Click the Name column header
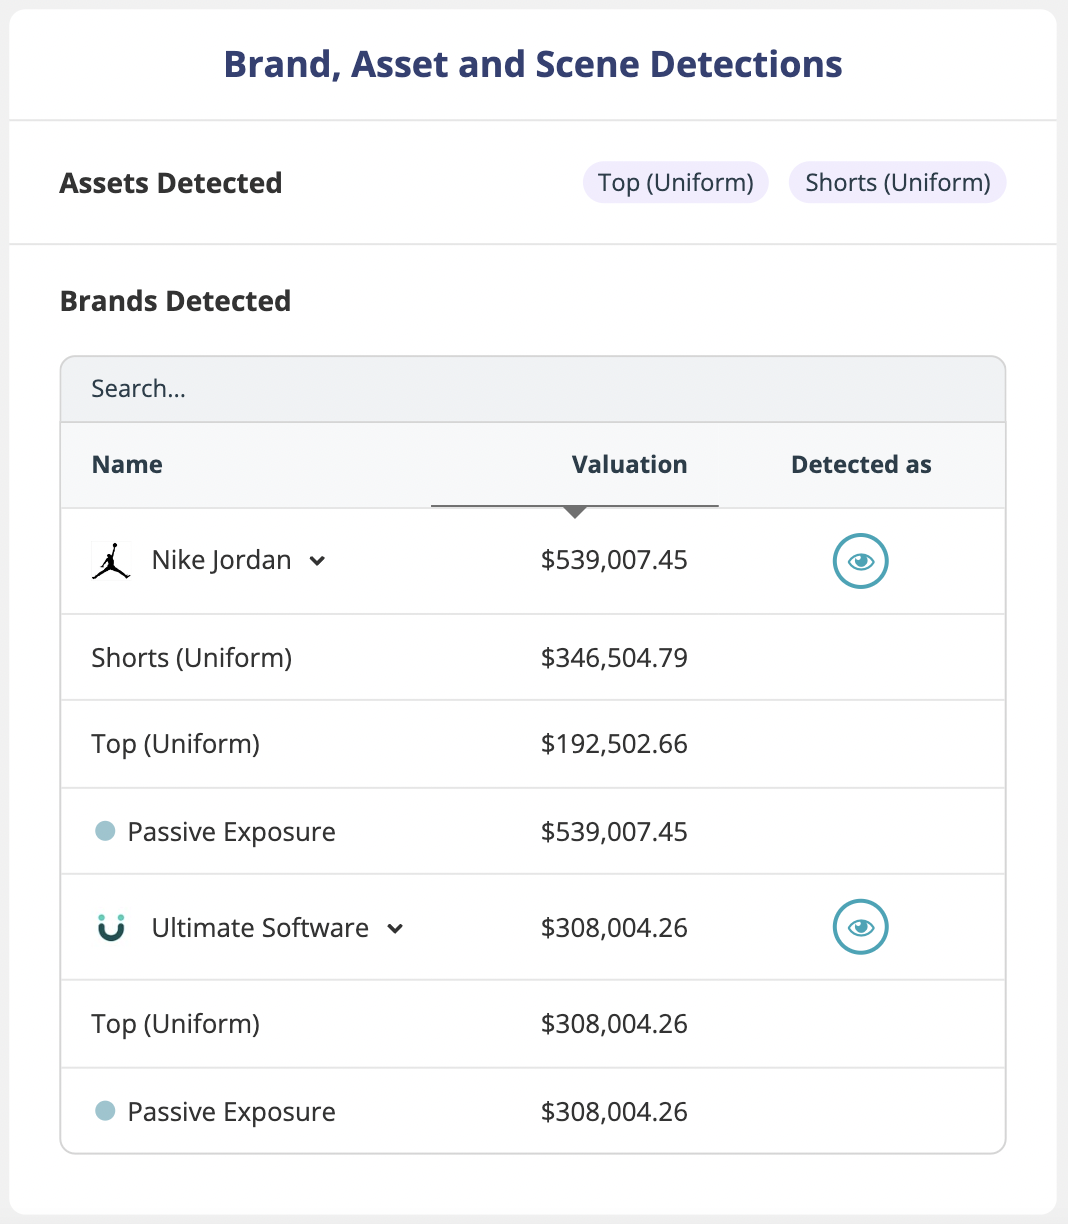 point(127,465)
